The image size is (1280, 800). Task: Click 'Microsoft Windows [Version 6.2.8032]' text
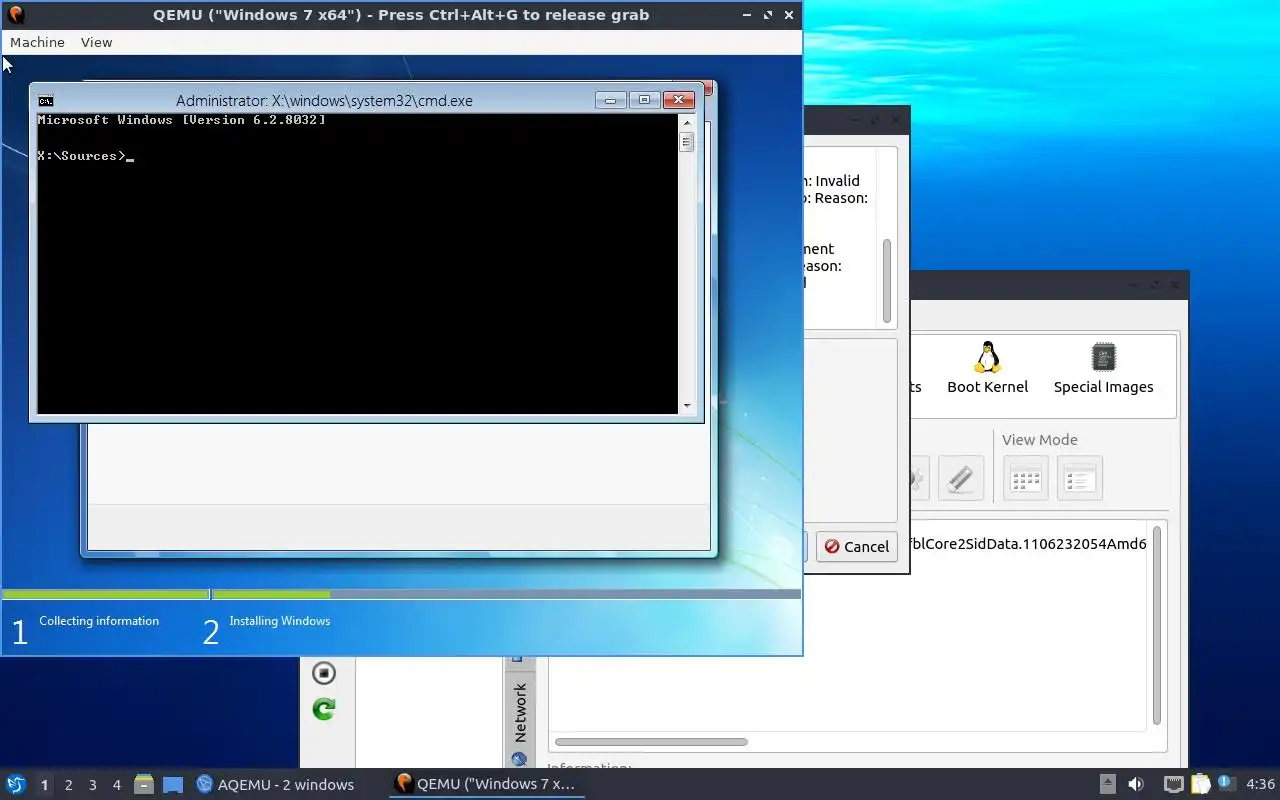coord(181,120)
